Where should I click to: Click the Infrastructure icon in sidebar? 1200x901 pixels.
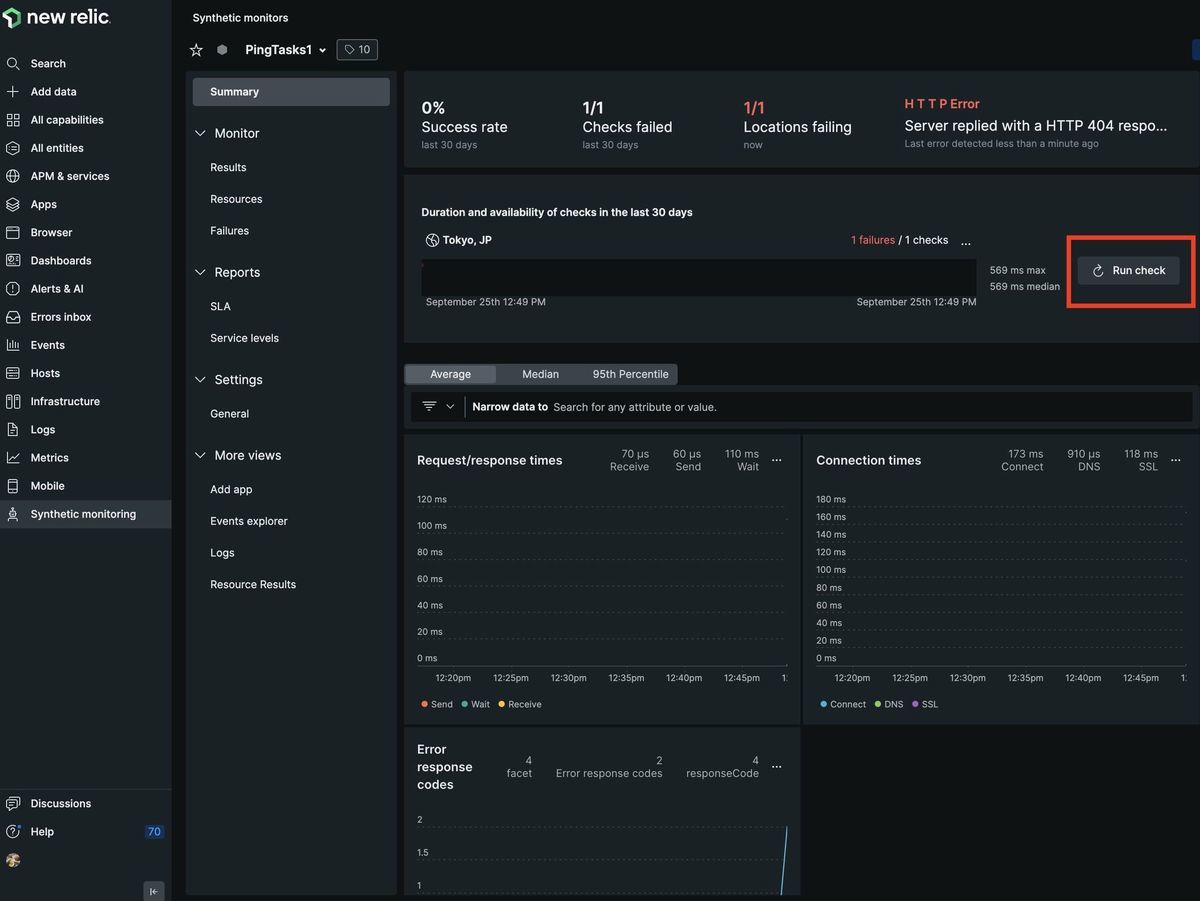13,401
